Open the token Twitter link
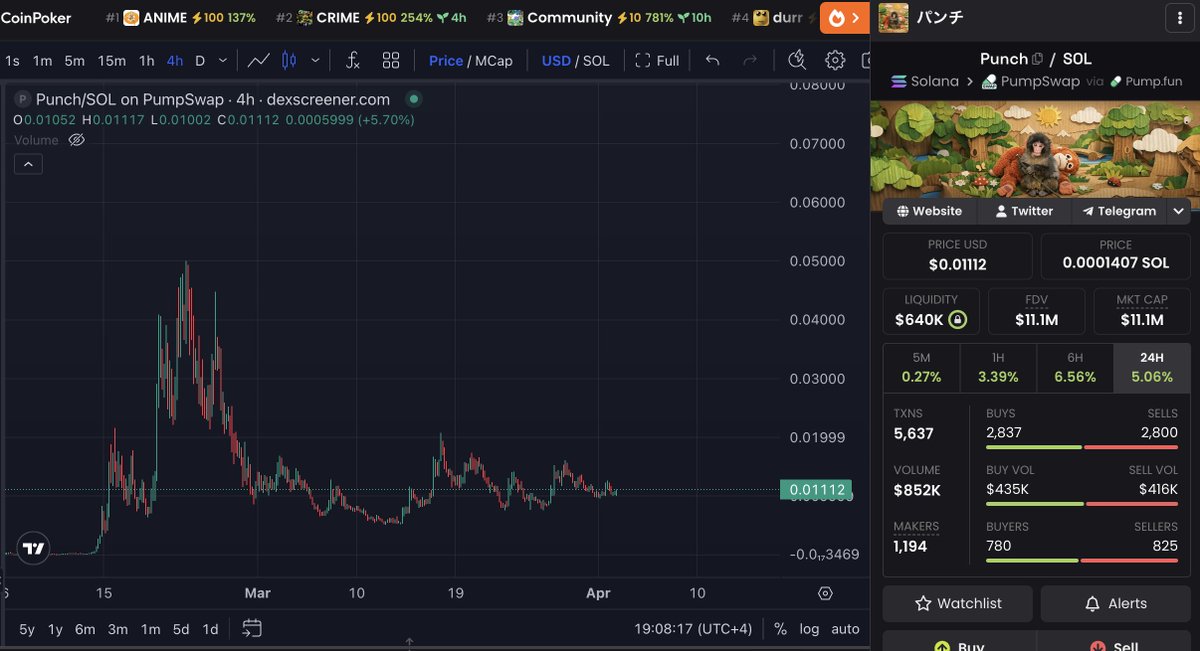This screenshot has width=1200, height=651. (1024, 211)
